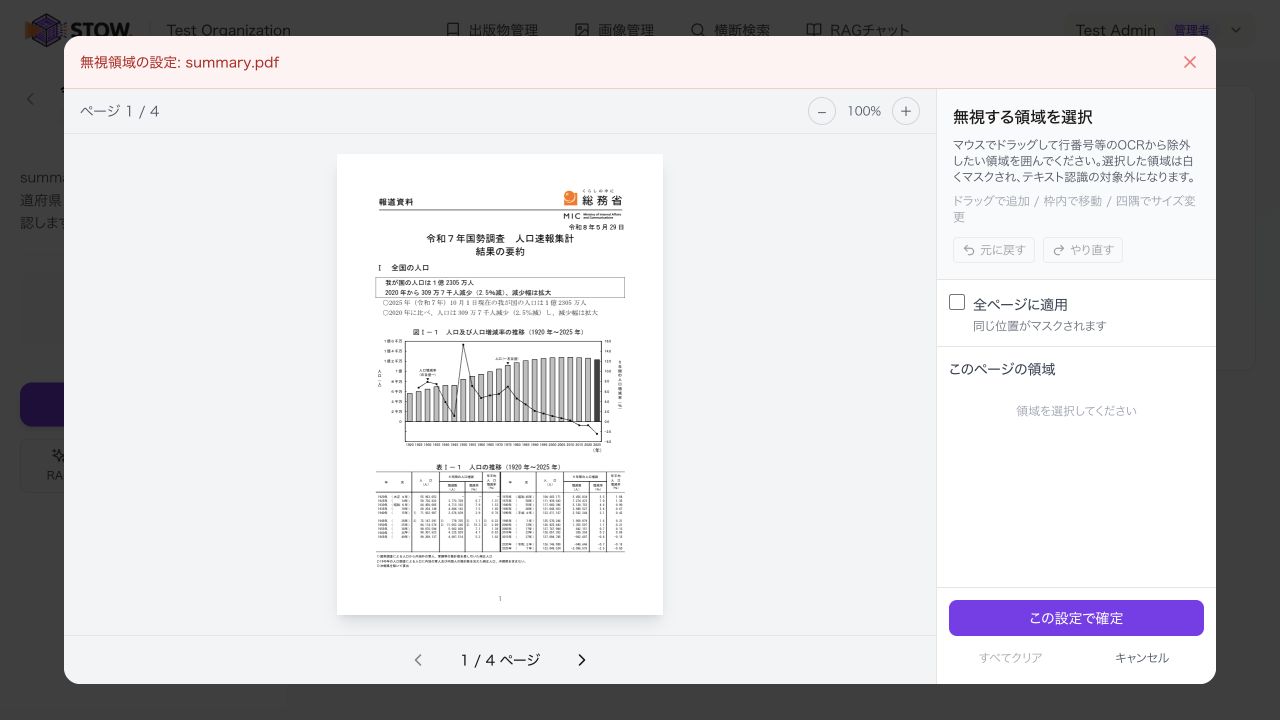Click the Test Organization name in header
The image size is (1280, 720).
[229, 30]
